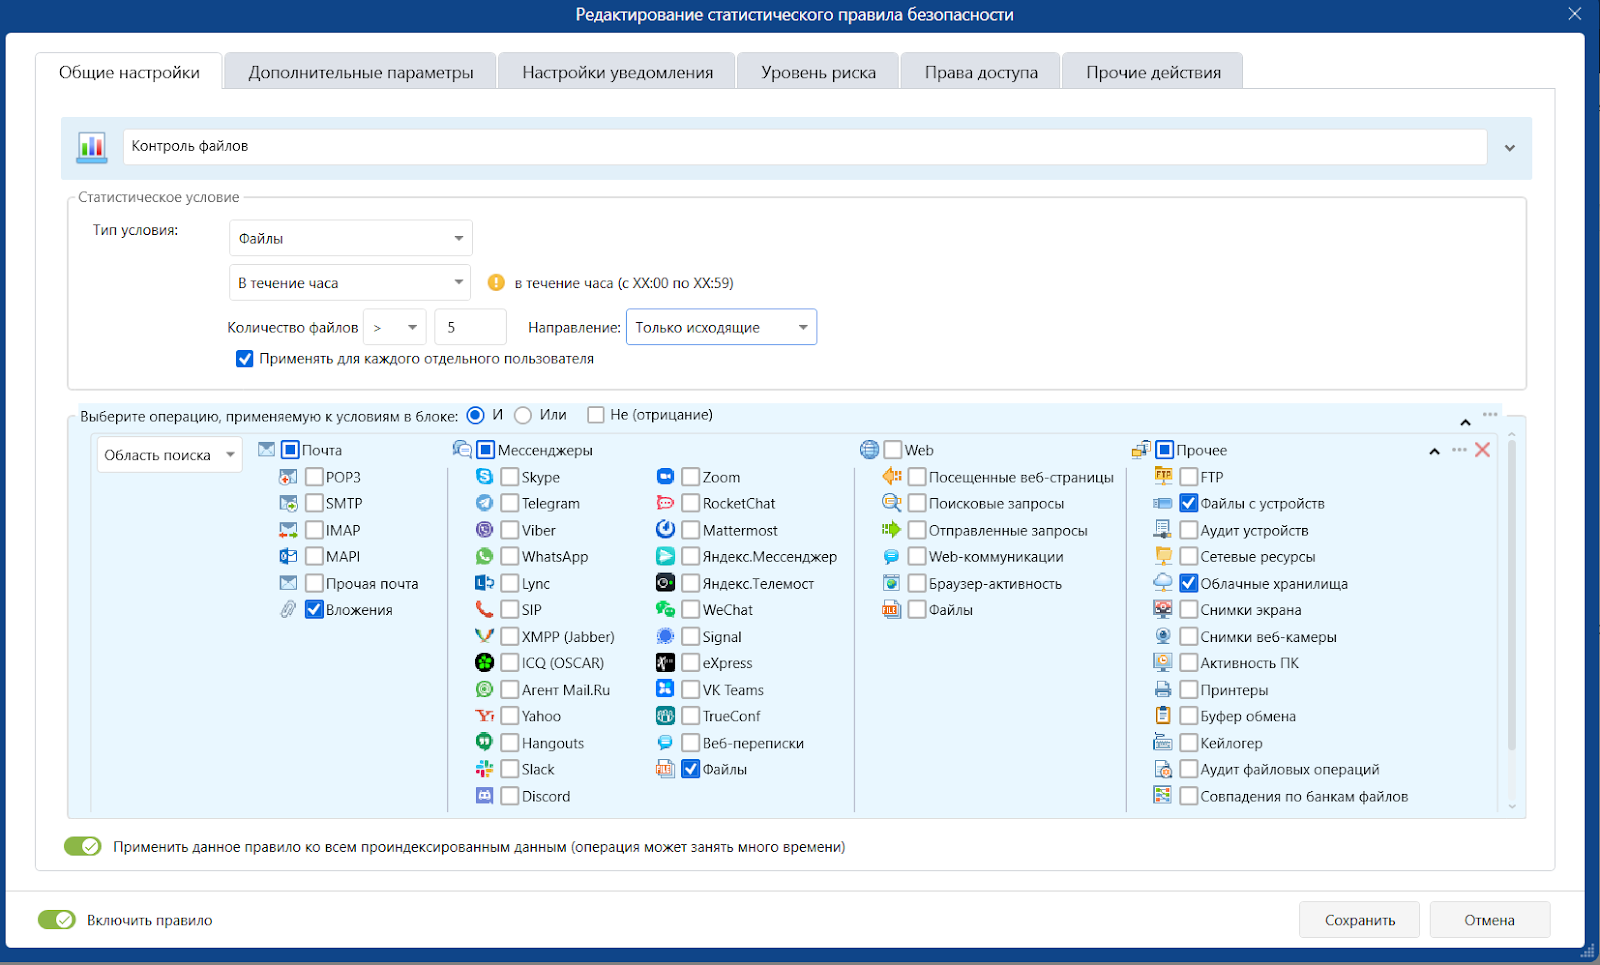Uncheck Файлы с устройств checkbox
1600x965 pixels.
[1189, 503]
